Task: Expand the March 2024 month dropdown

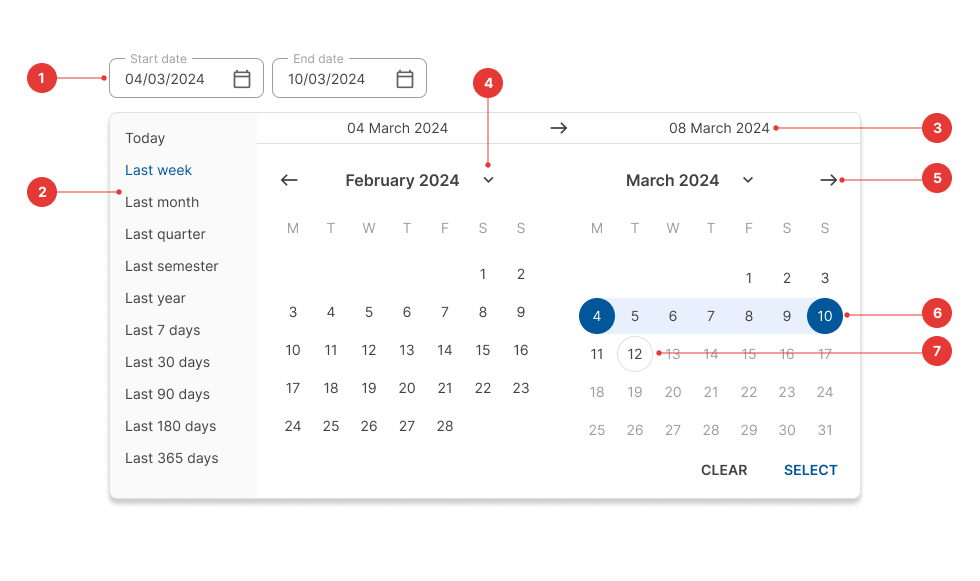Action: point(748,180)
